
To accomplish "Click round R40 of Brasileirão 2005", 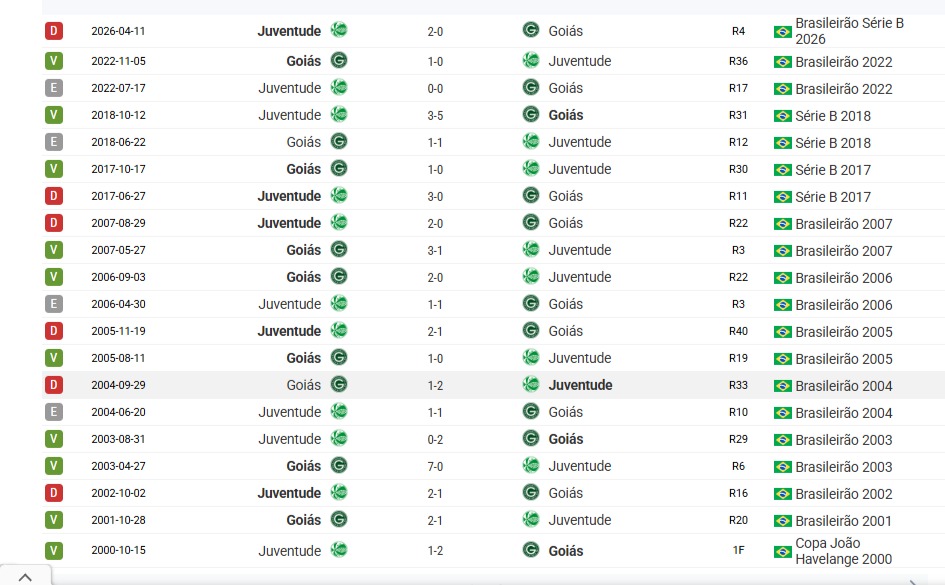I will (738, 331).
